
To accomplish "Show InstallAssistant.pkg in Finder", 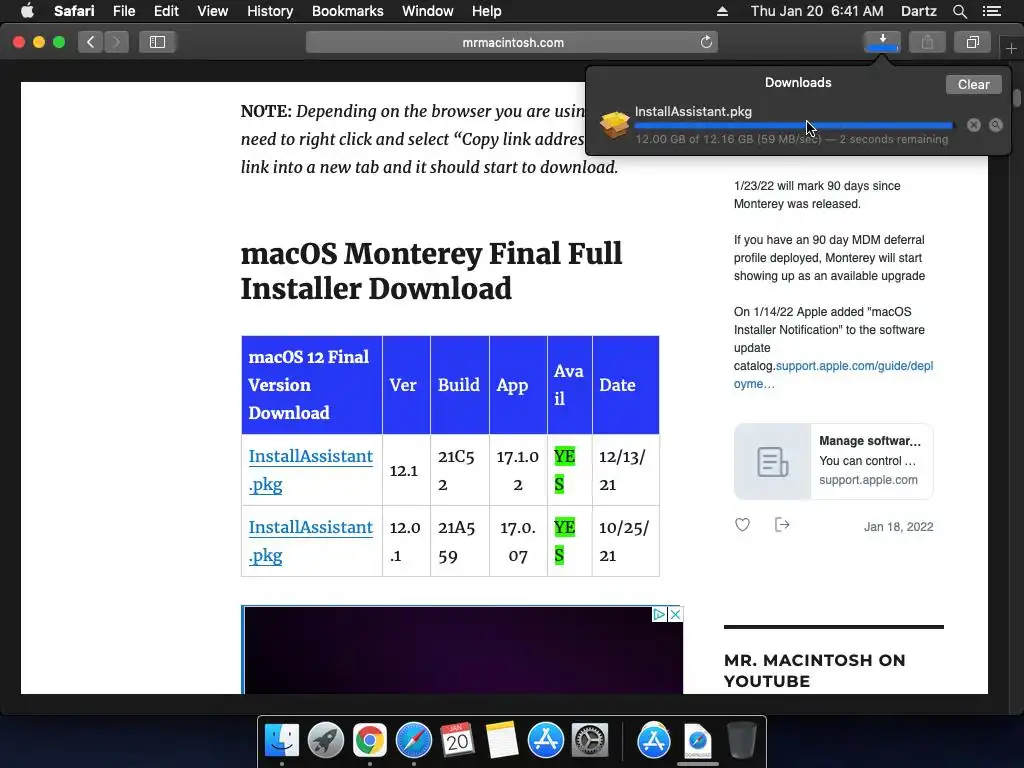I will point(995,125).
